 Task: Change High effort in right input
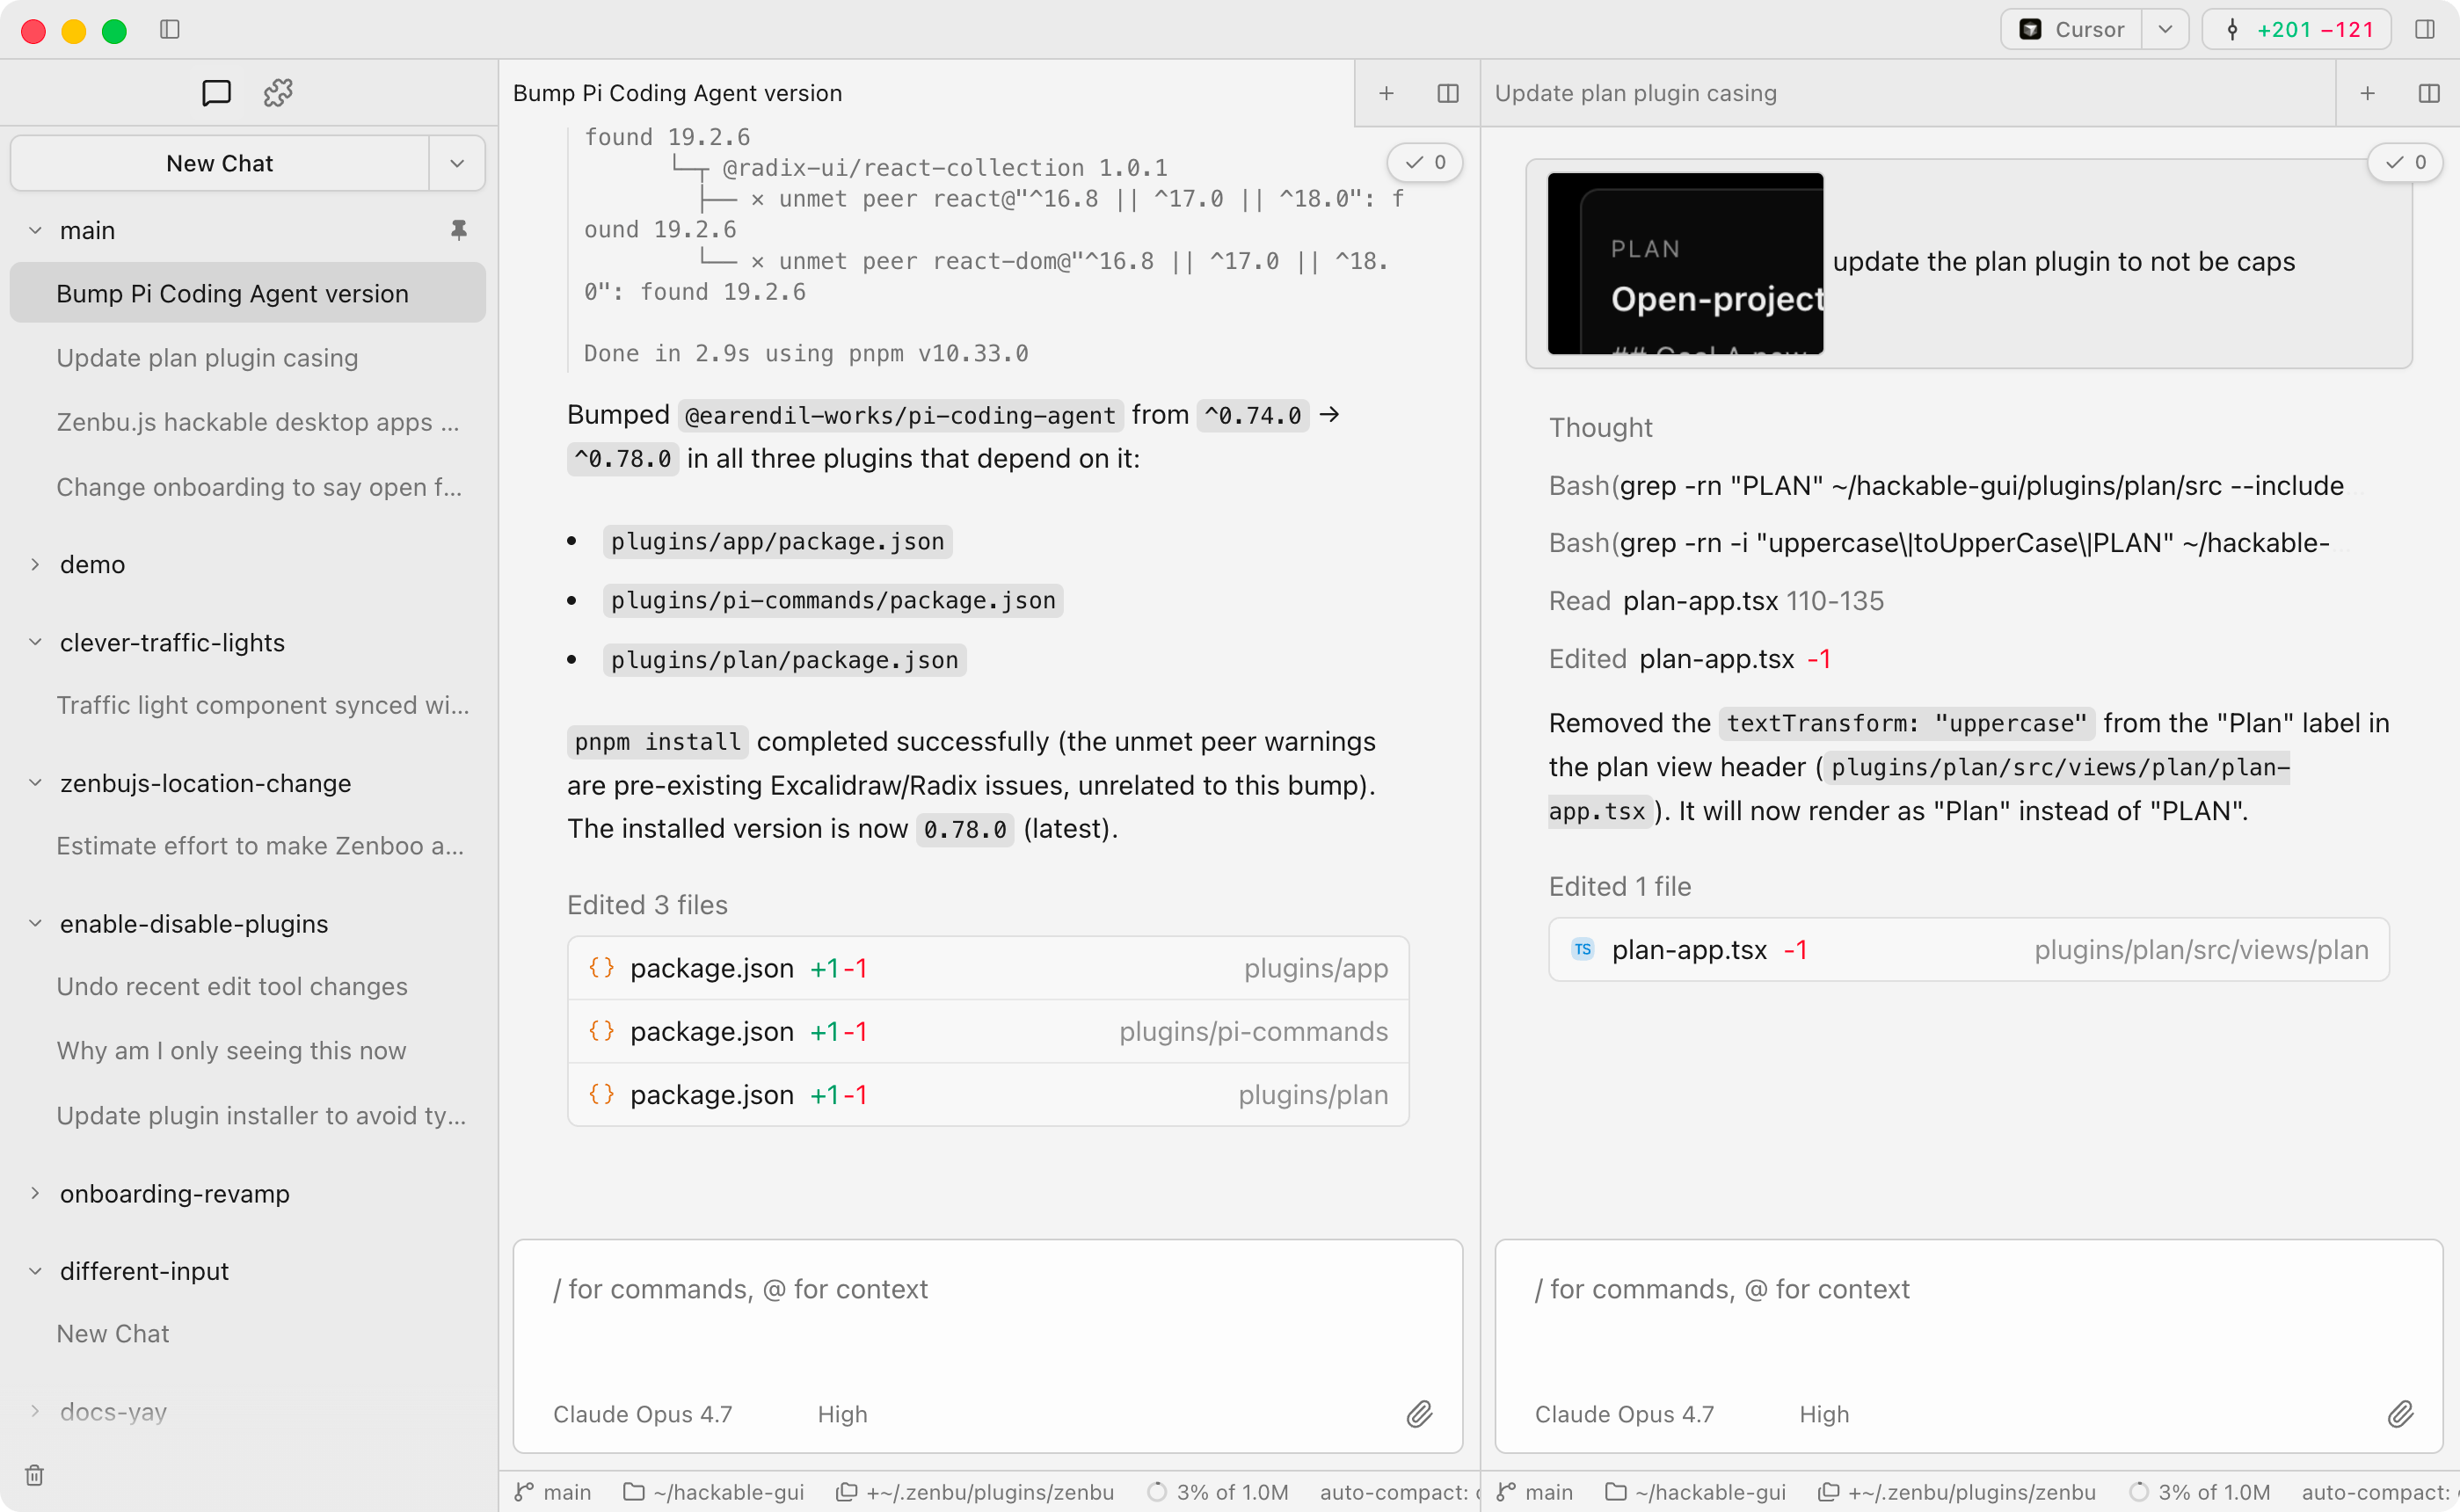click(x=1824, y=1414)
